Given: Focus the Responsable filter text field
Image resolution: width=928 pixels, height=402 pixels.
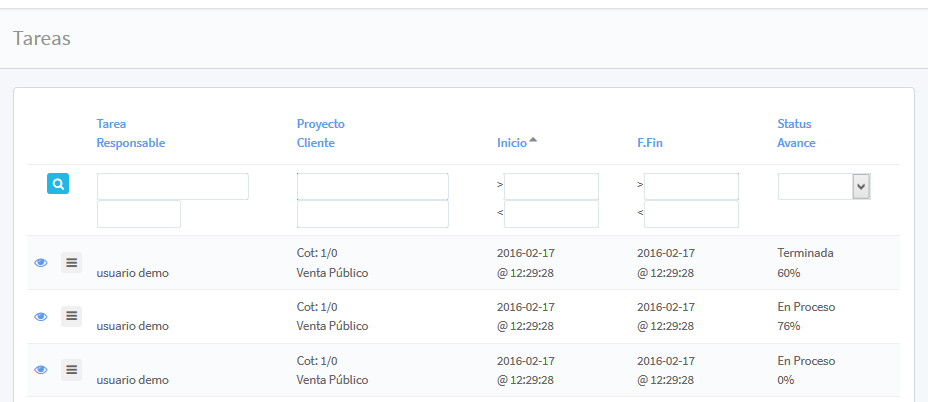Looking at the screenshot, I should (x=138, y=214).
